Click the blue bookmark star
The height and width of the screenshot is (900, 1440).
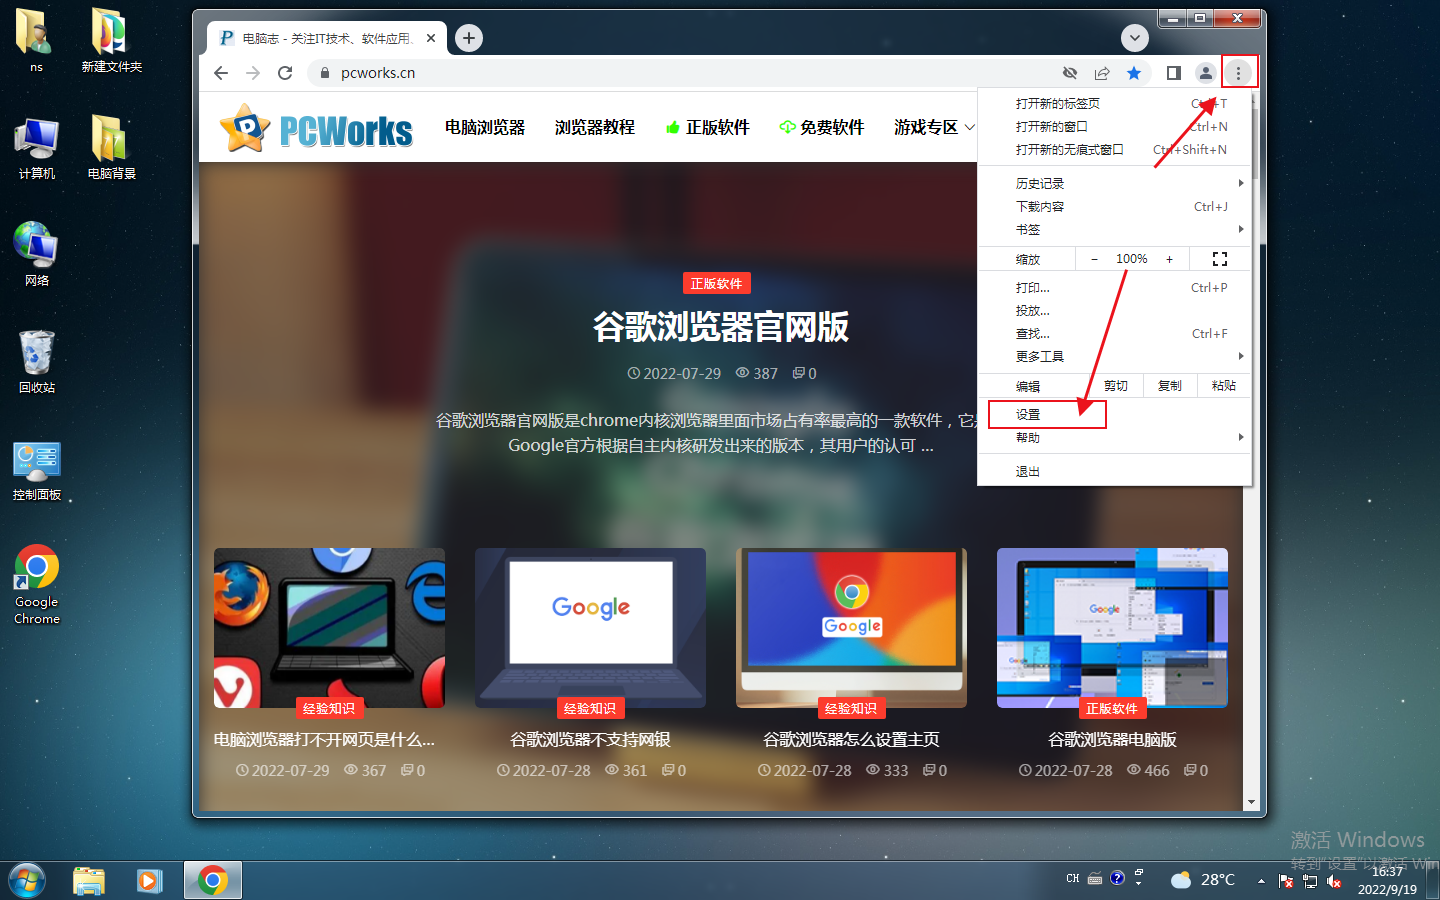1133,73
